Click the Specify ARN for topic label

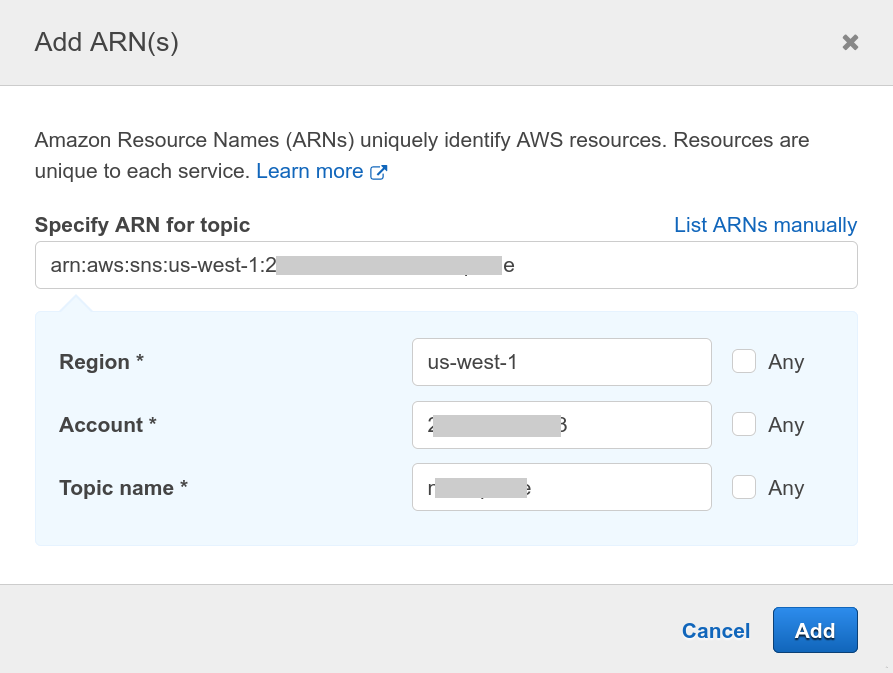[142, 225]
